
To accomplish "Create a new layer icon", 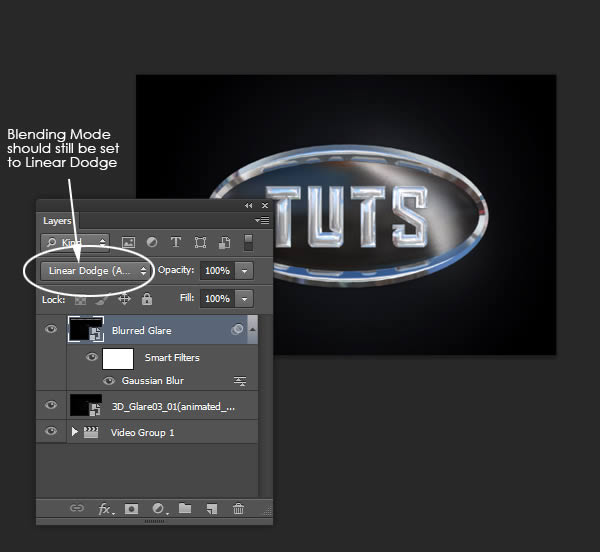I will click(x=212, y=509).
